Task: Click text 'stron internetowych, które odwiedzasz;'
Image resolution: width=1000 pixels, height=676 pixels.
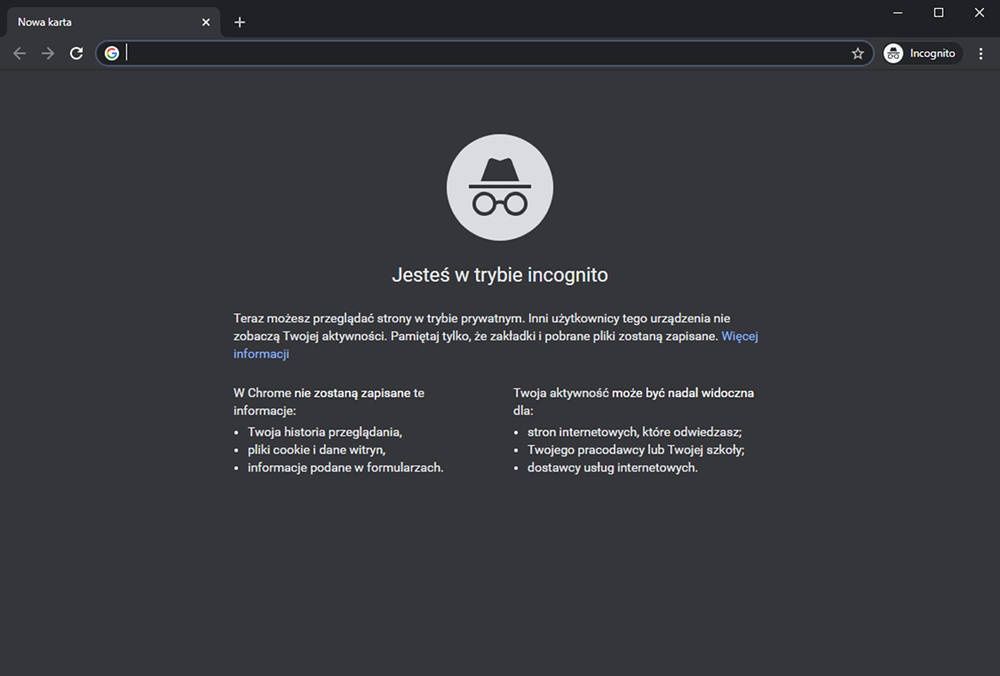Action: [635, 432]
